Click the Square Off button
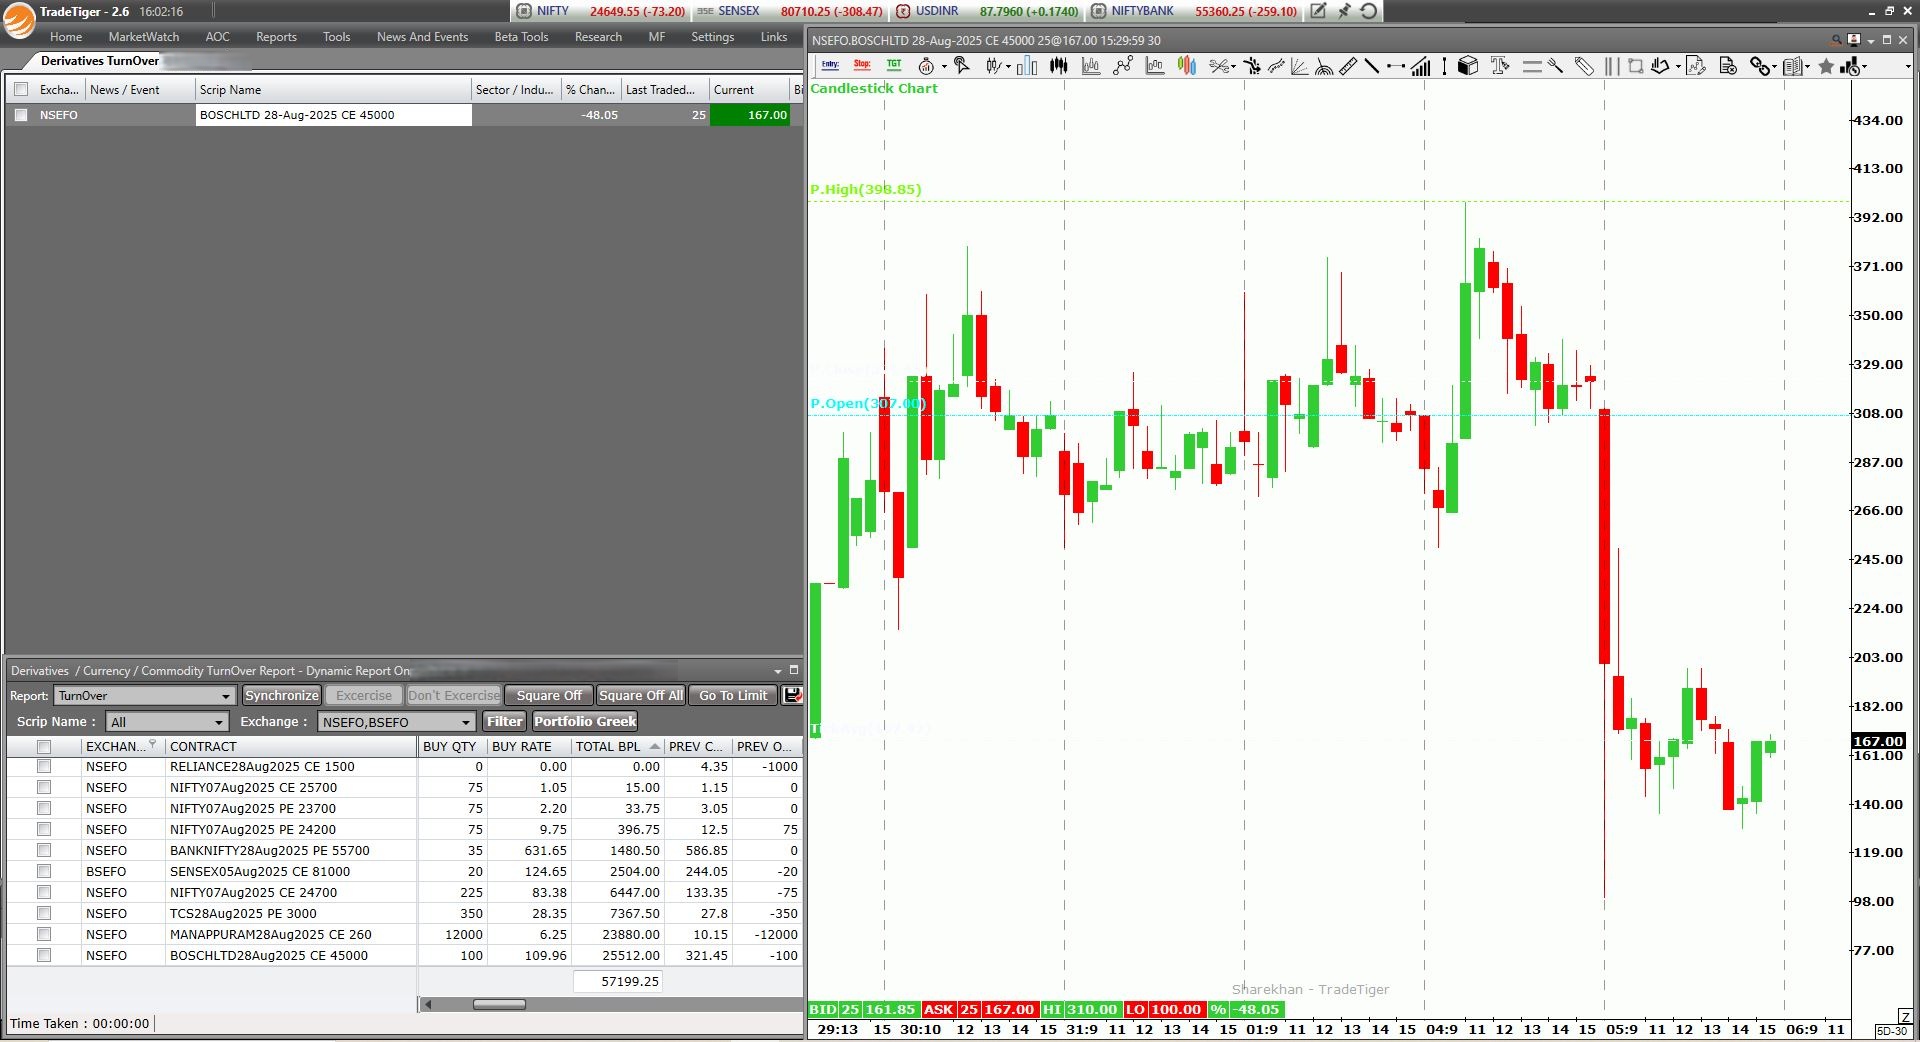 pos(549,695)
